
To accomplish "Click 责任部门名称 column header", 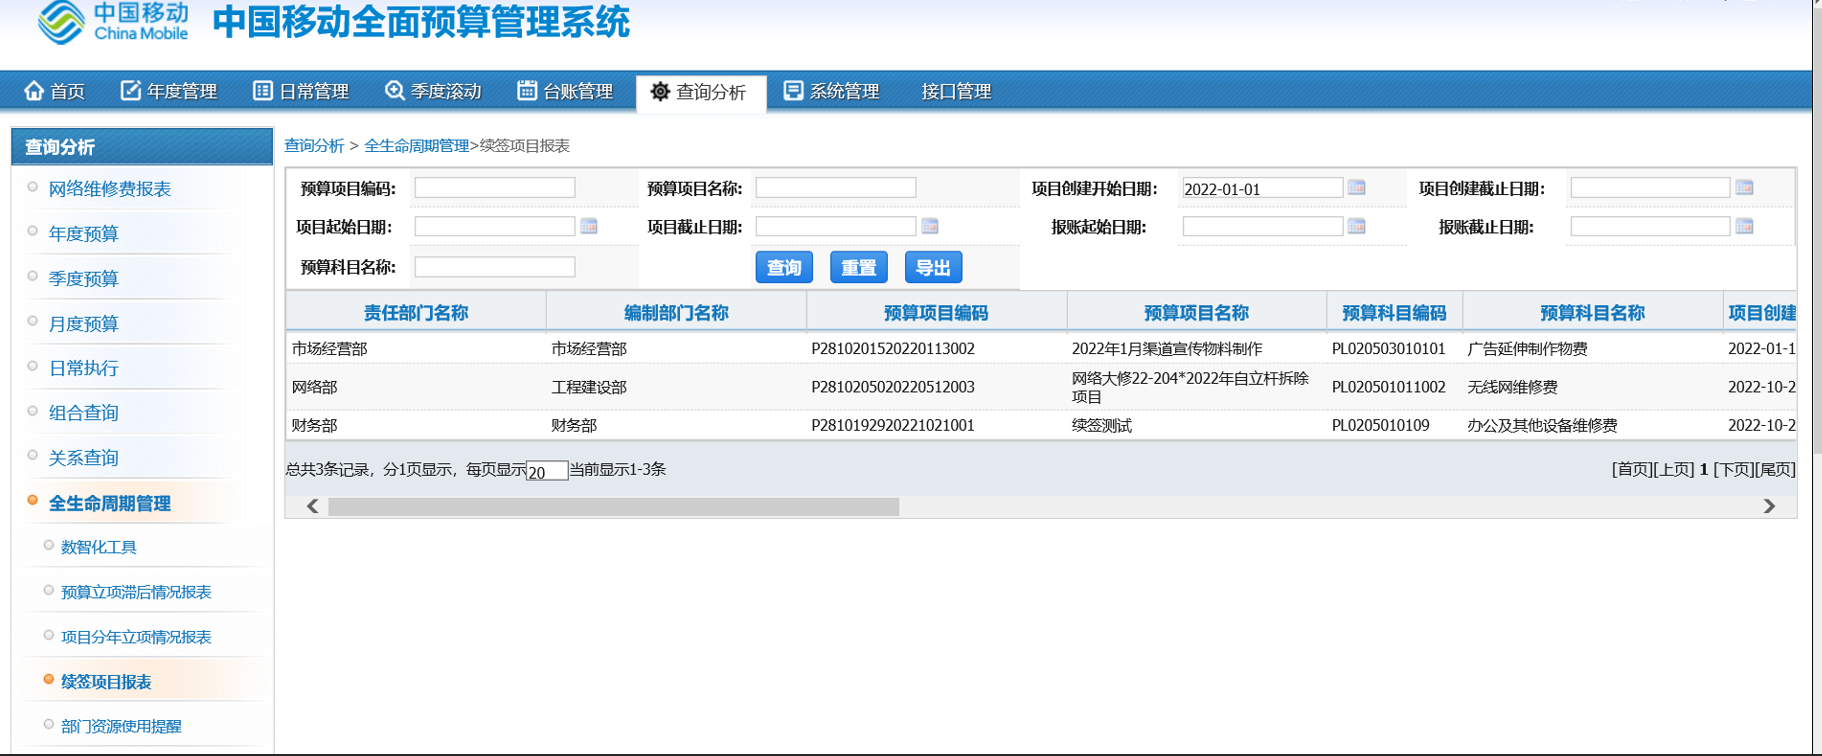I will (x=416, y=313).
